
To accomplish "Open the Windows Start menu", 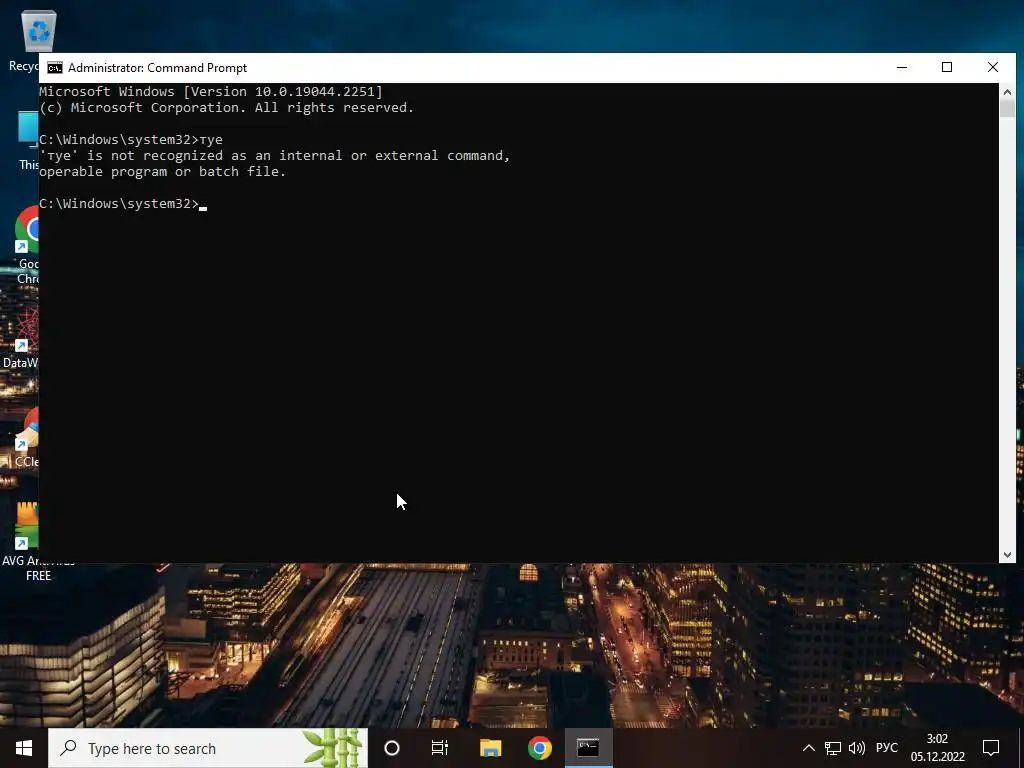I will click(24, 748).
